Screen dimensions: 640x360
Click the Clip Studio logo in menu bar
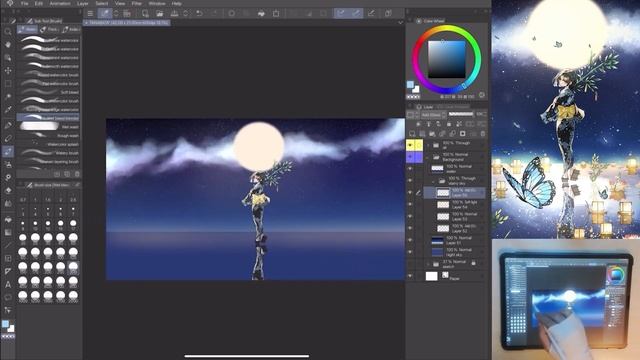click(x=10, y=3)
